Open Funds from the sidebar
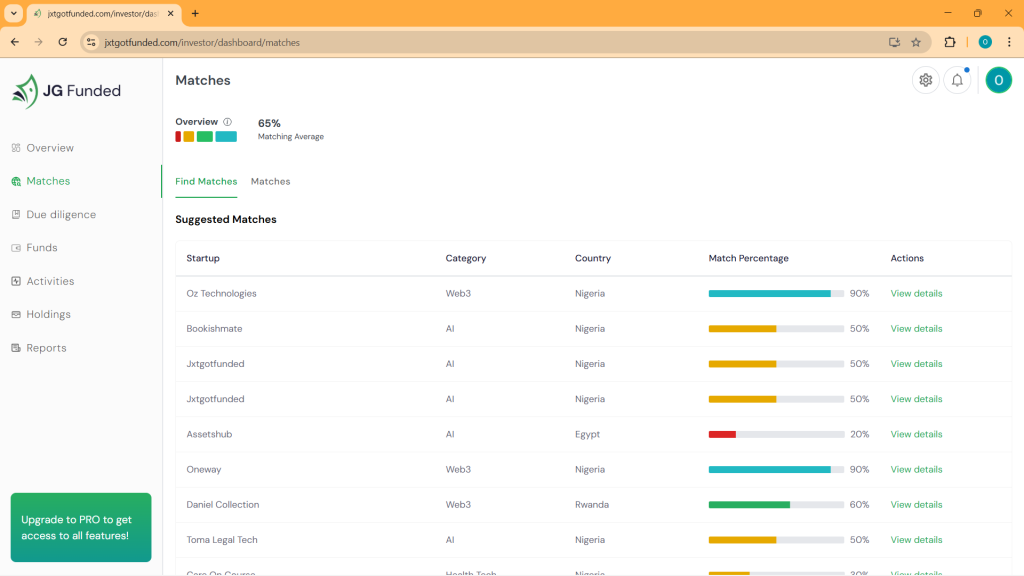 click(x=42, y=248)
